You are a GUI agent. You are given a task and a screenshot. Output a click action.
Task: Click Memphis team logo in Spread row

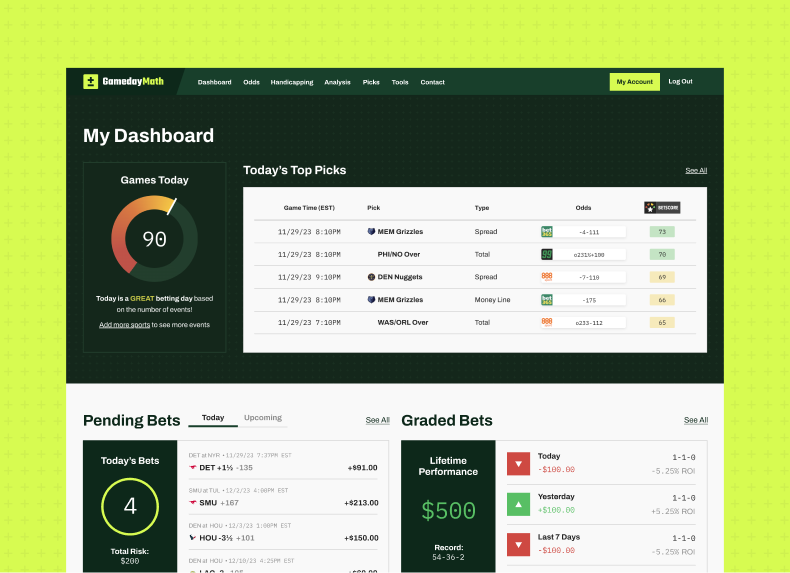click(371, 231)
